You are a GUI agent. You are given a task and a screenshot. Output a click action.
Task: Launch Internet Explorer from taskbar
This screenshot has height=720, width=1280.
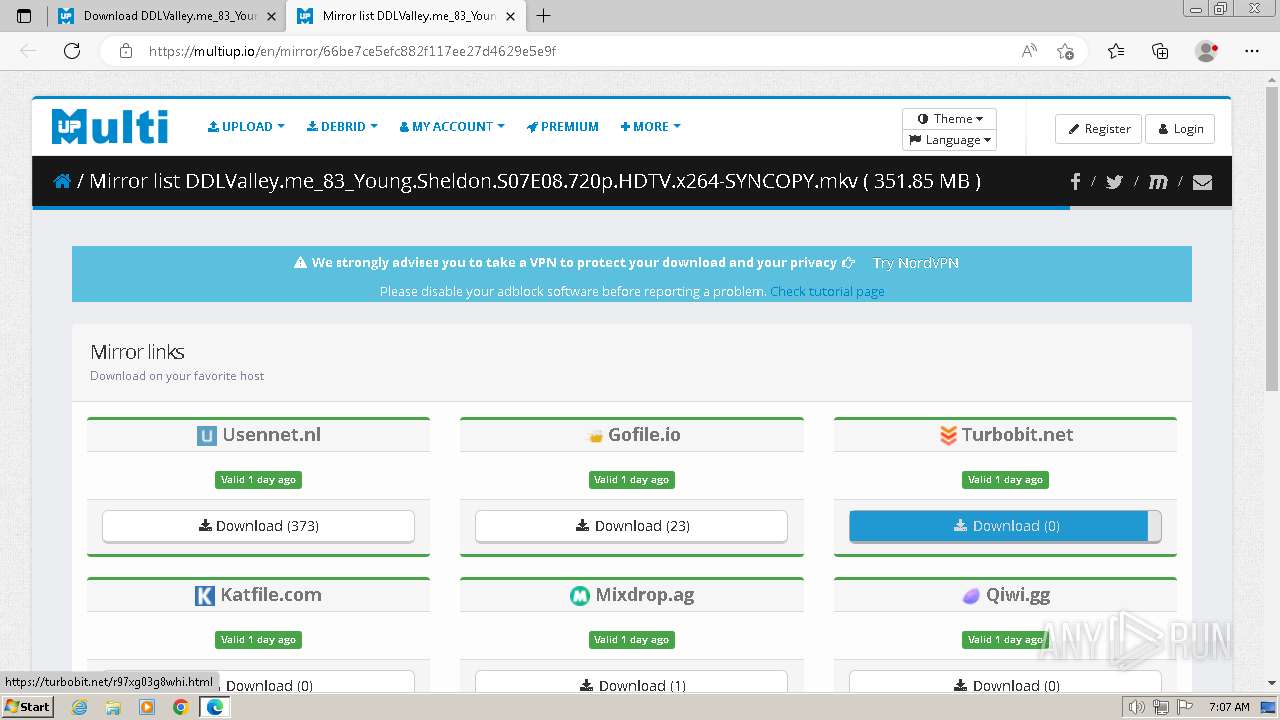(79, 707)
